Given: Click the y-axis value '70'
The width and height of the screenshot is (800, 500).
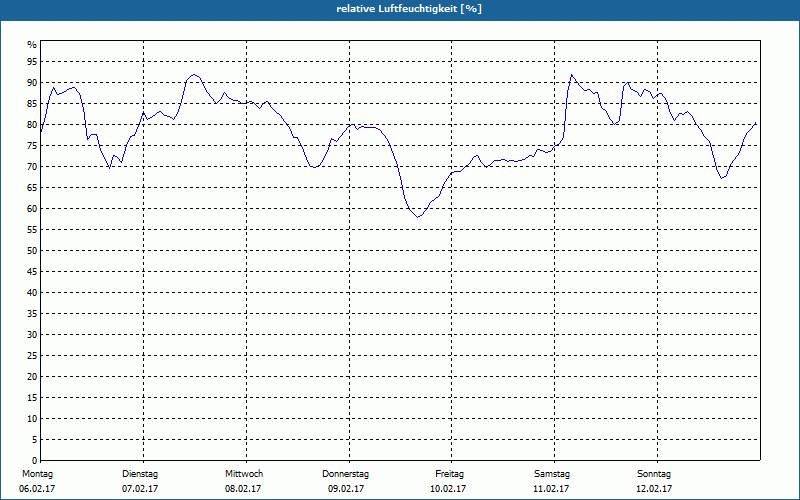Looking at the screenshot, I should 32,167.
